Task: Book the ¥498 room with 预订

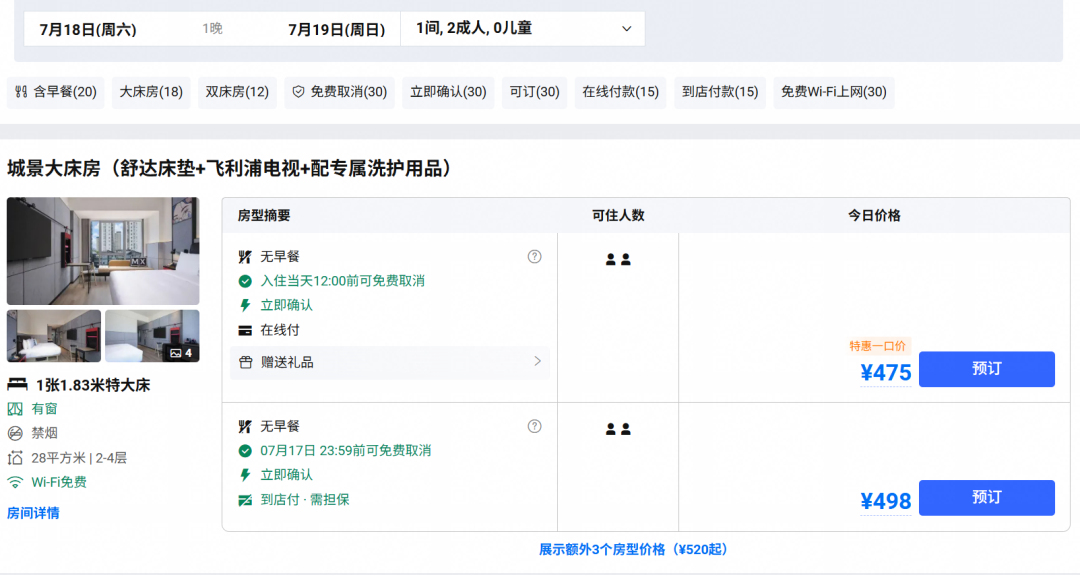Action: pyautogui.click(x=986, y=498)
